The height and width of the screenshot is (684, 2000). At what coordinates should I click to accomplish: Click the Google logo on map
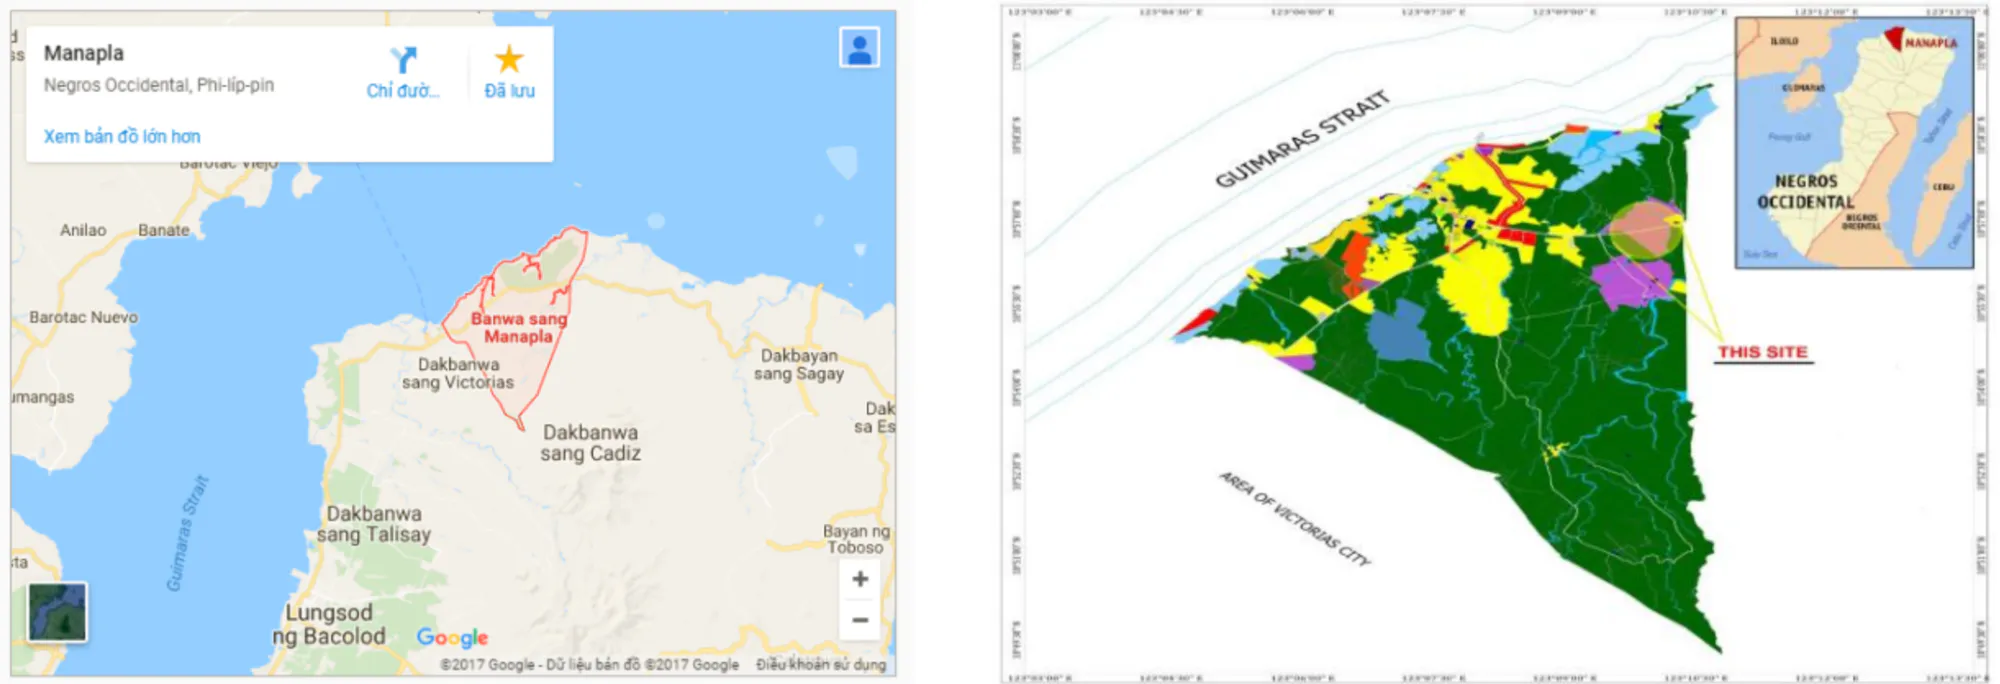tap(452, 637)
